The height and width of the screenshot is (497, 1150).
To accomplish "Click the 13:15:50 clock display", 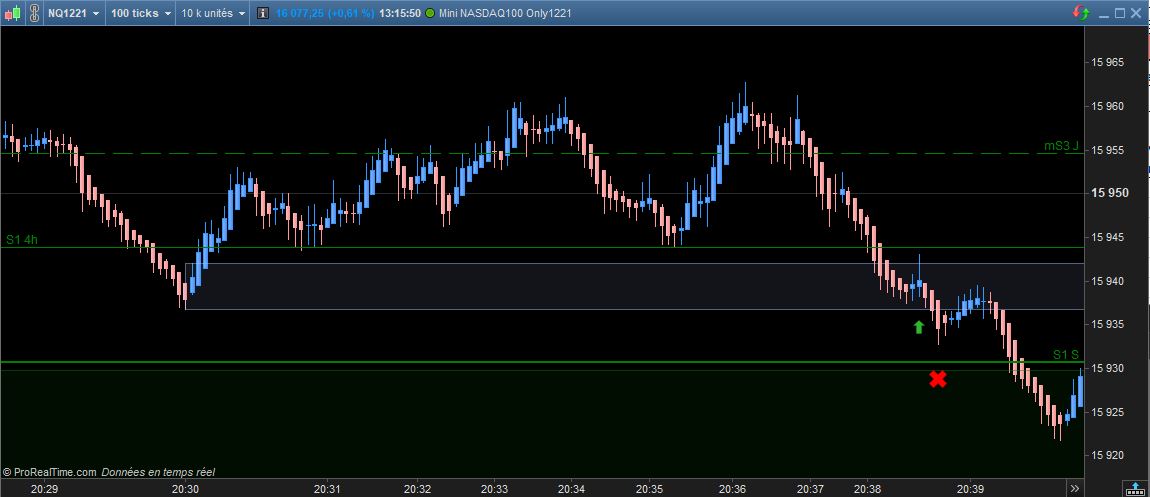I will click(x=400, y=13).
